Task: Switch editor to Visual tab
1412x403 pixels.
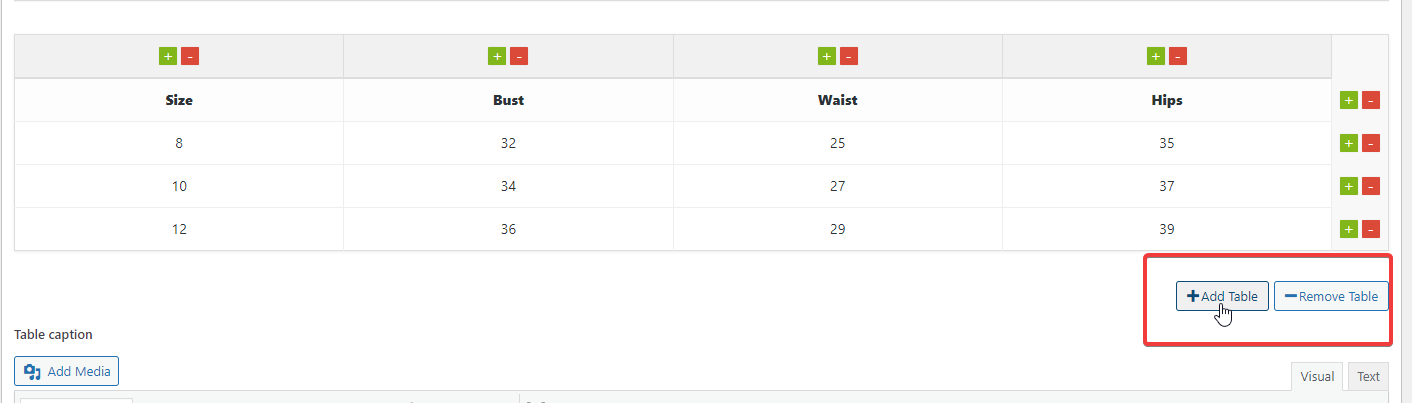Action: (1316, 377)
